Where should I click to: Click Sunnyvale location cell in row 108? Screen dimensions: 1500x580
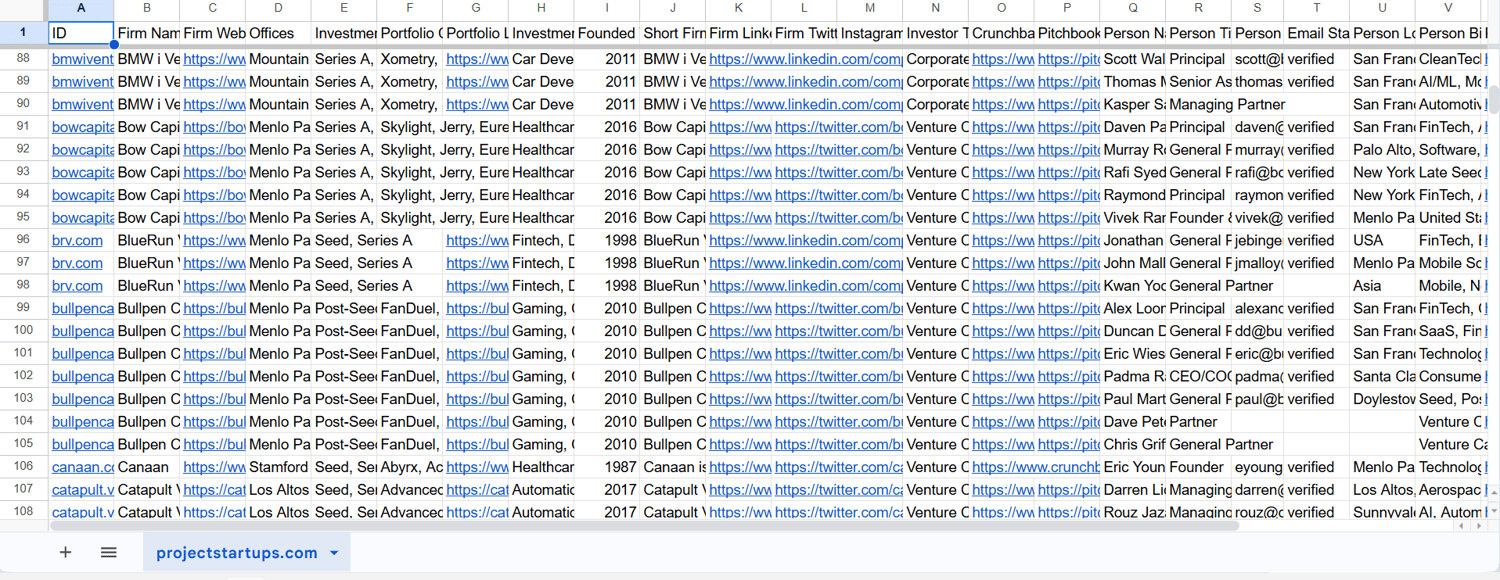[1383, 512]
